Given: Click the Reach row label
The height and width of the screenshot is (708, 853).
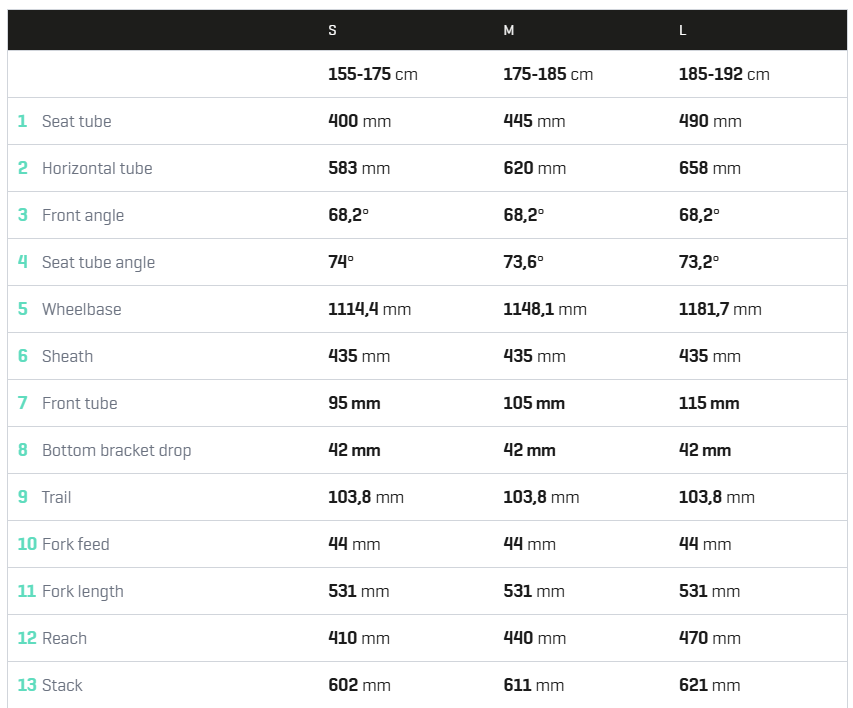Looking at the screenshot, I should click(x=64, y=638).
